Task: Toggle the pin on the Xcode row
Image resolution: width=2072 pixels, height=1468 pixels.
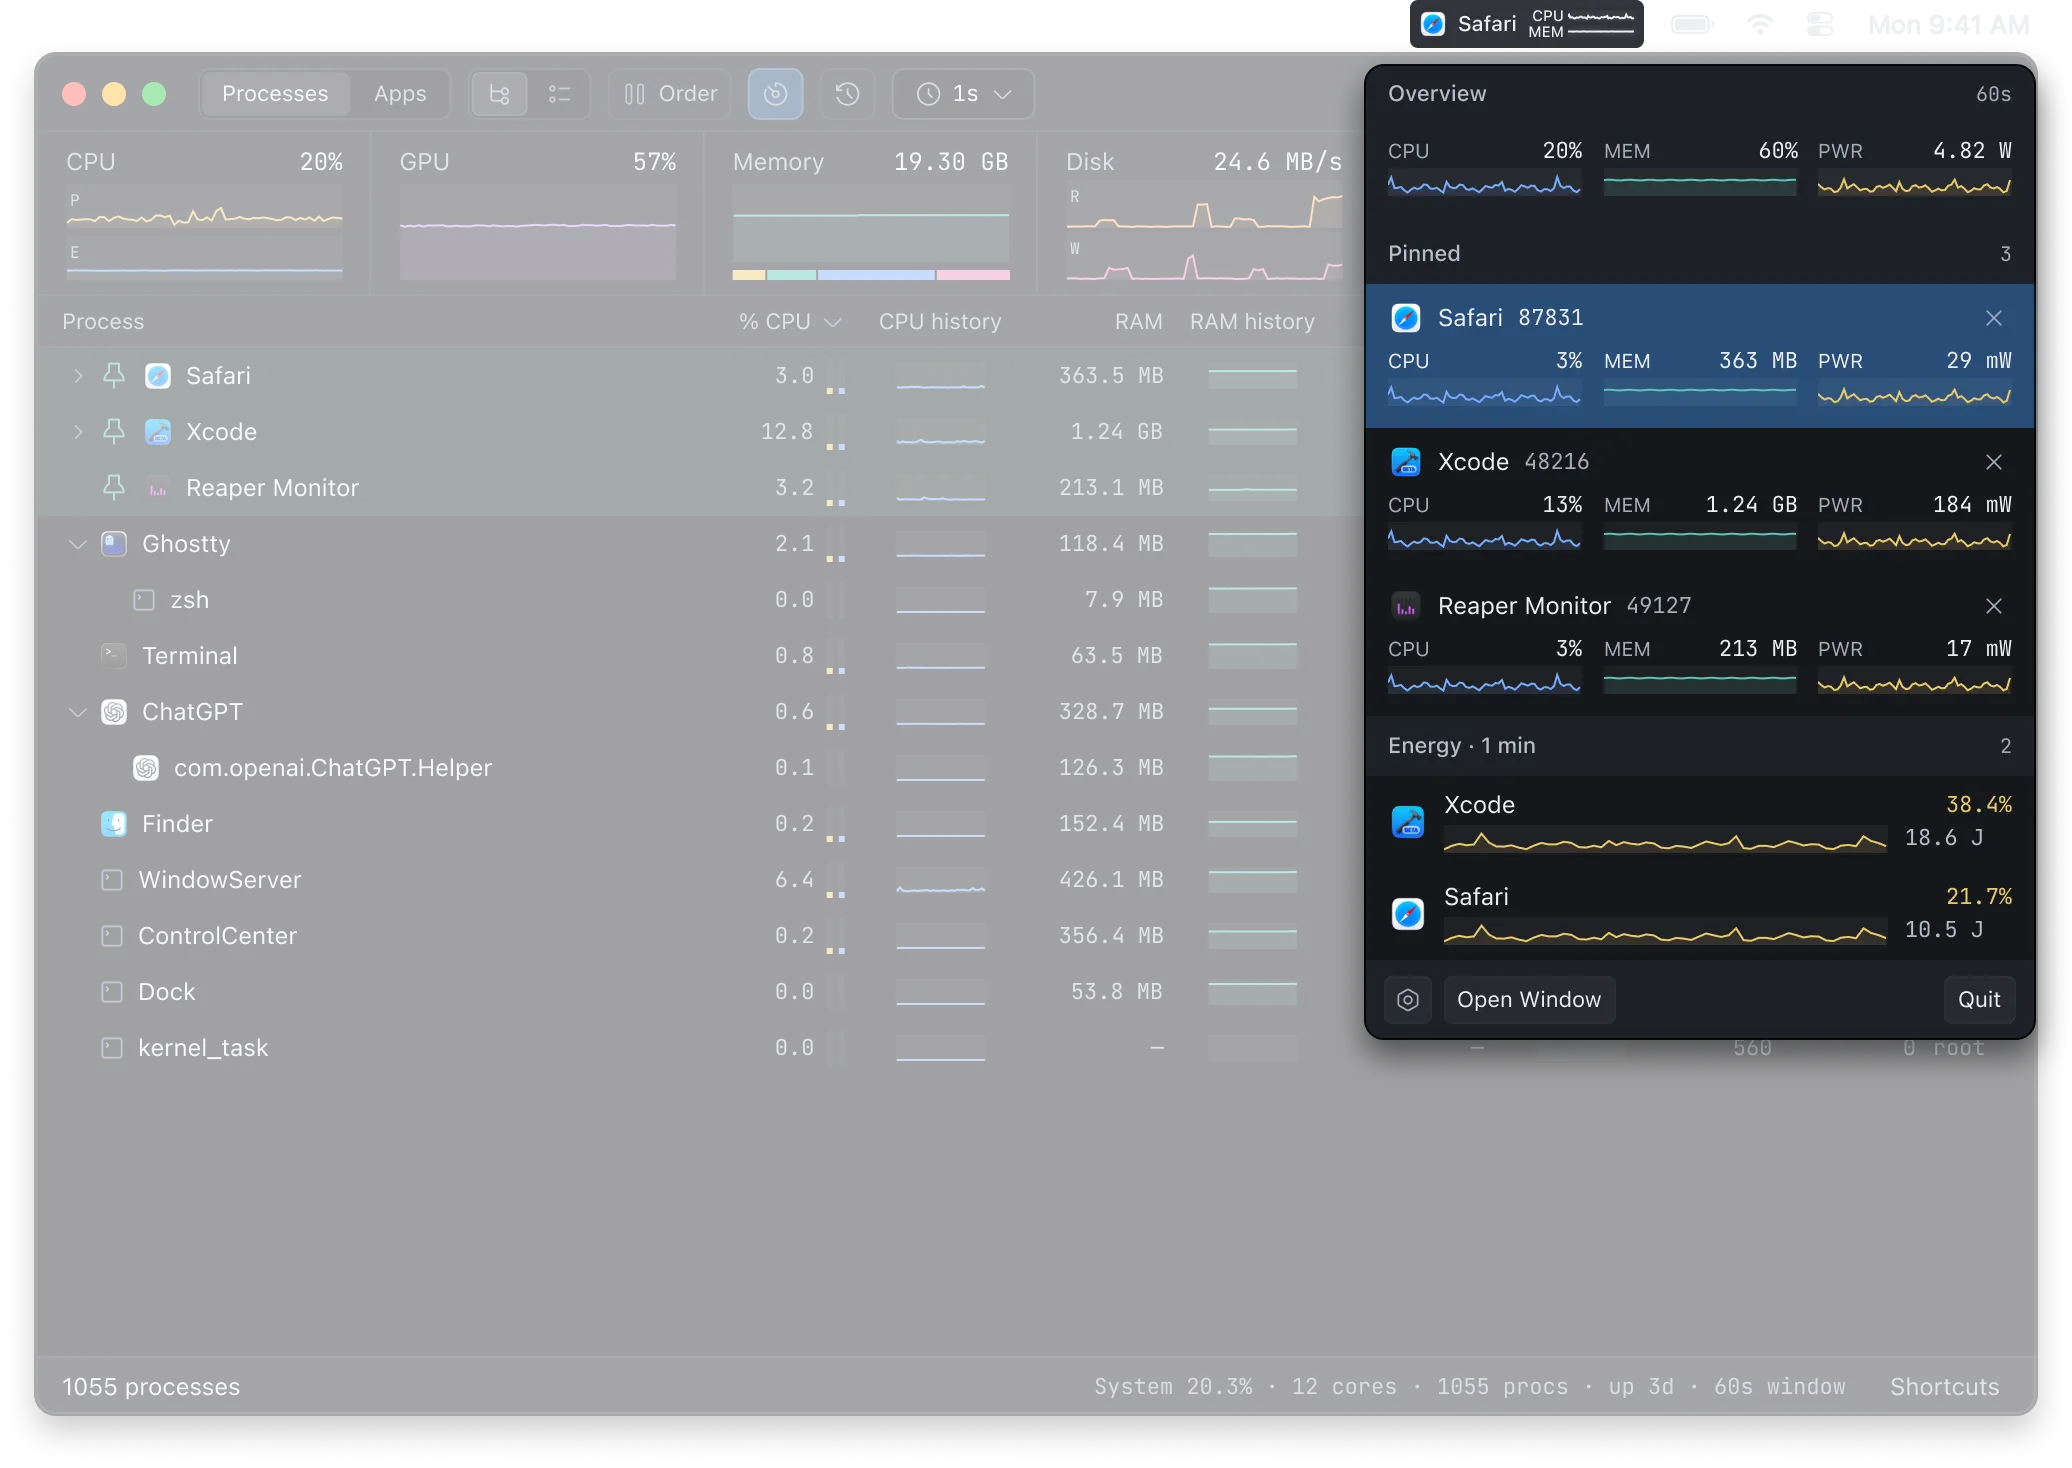Action: (114, 431)
